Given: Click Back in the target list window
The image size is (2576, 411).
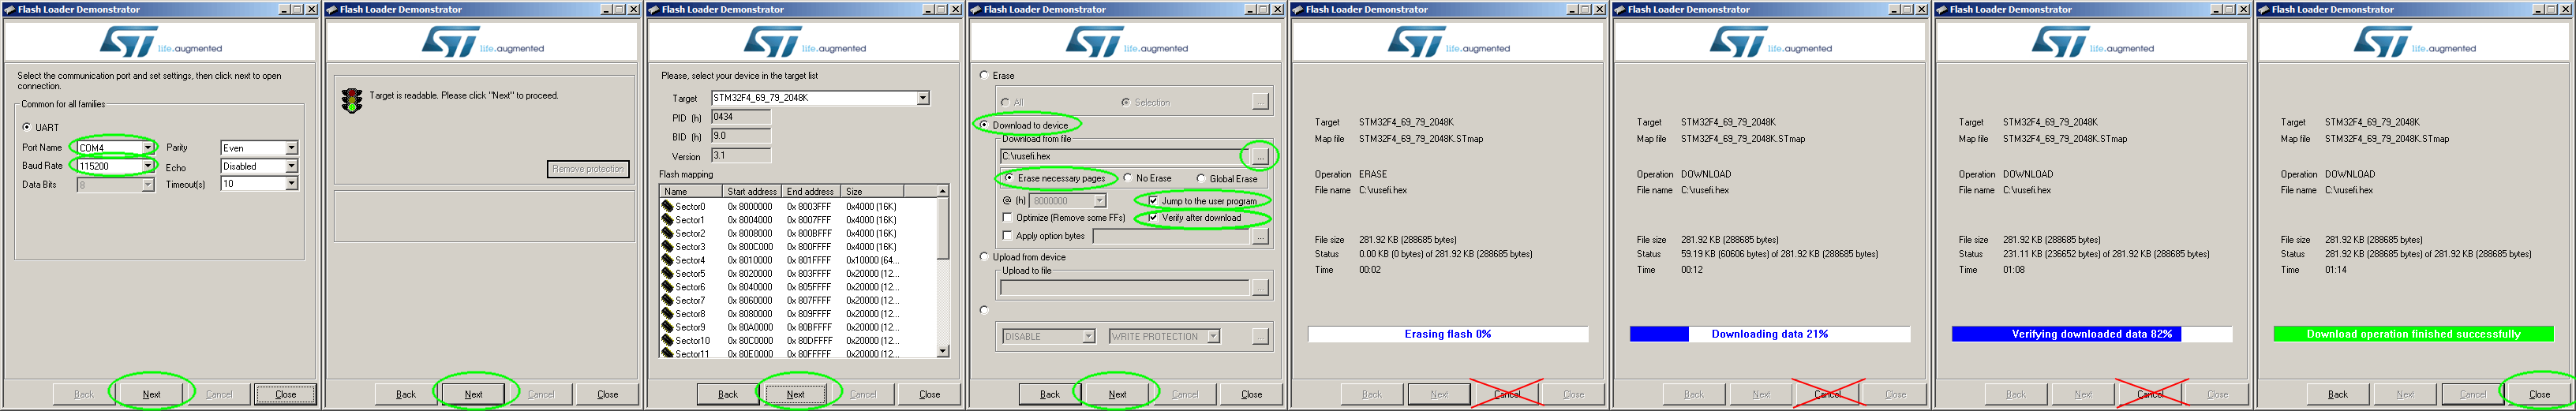Looking at the screenshot, I should coord(728,394).
